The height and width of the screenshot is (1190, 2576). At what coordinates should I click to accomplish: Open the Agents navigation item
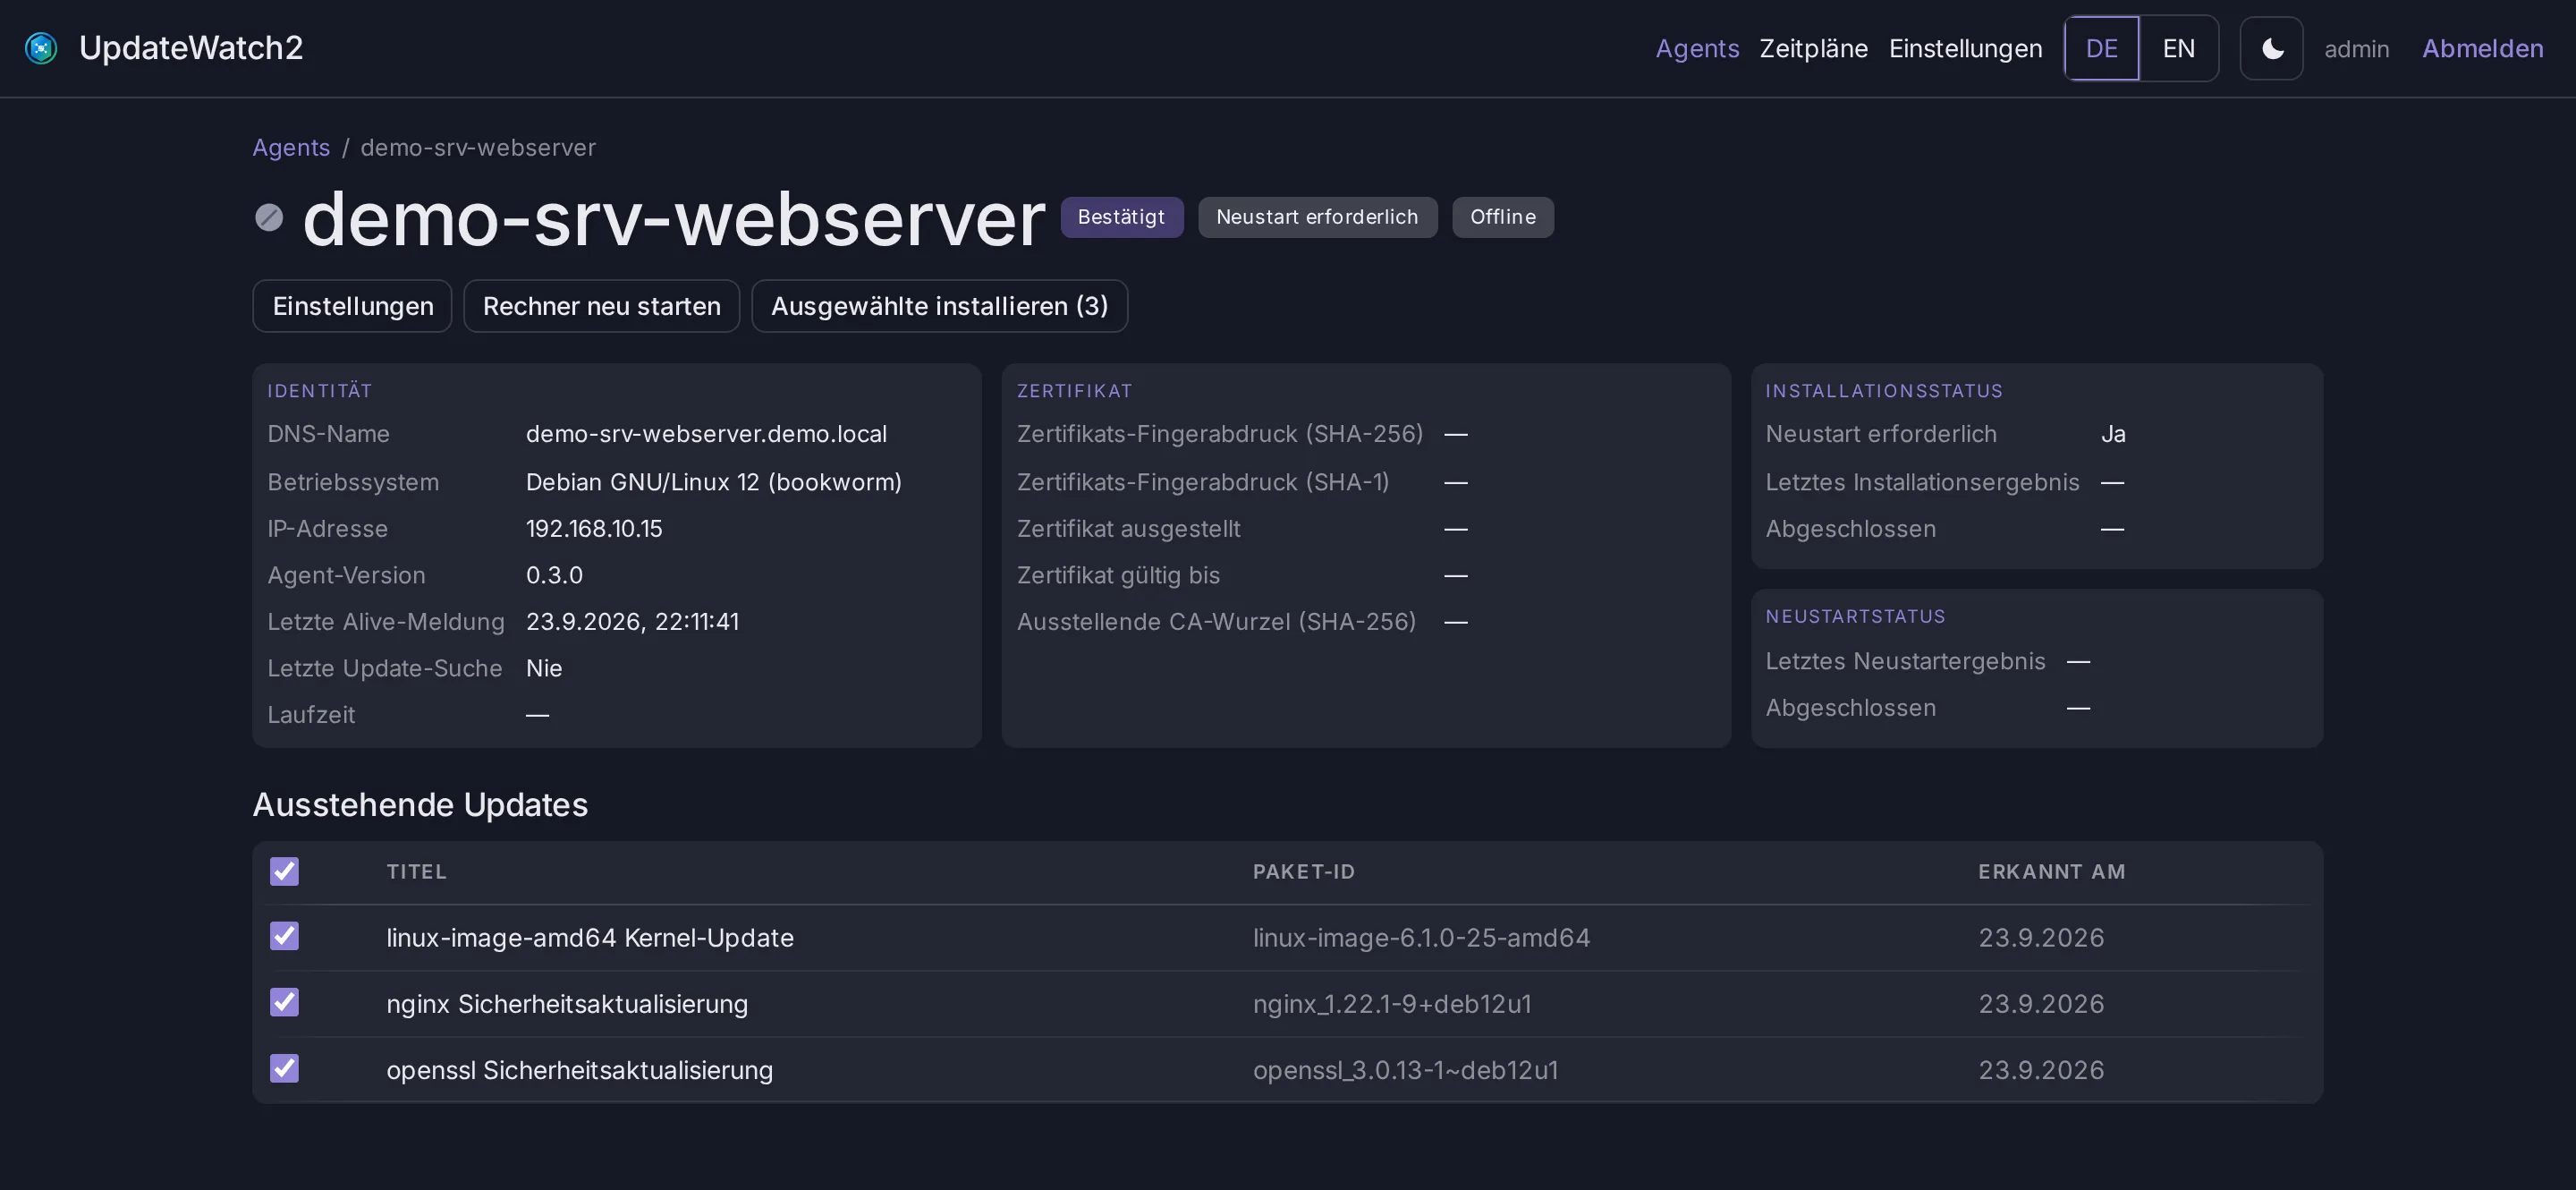tap(1697, 48)
